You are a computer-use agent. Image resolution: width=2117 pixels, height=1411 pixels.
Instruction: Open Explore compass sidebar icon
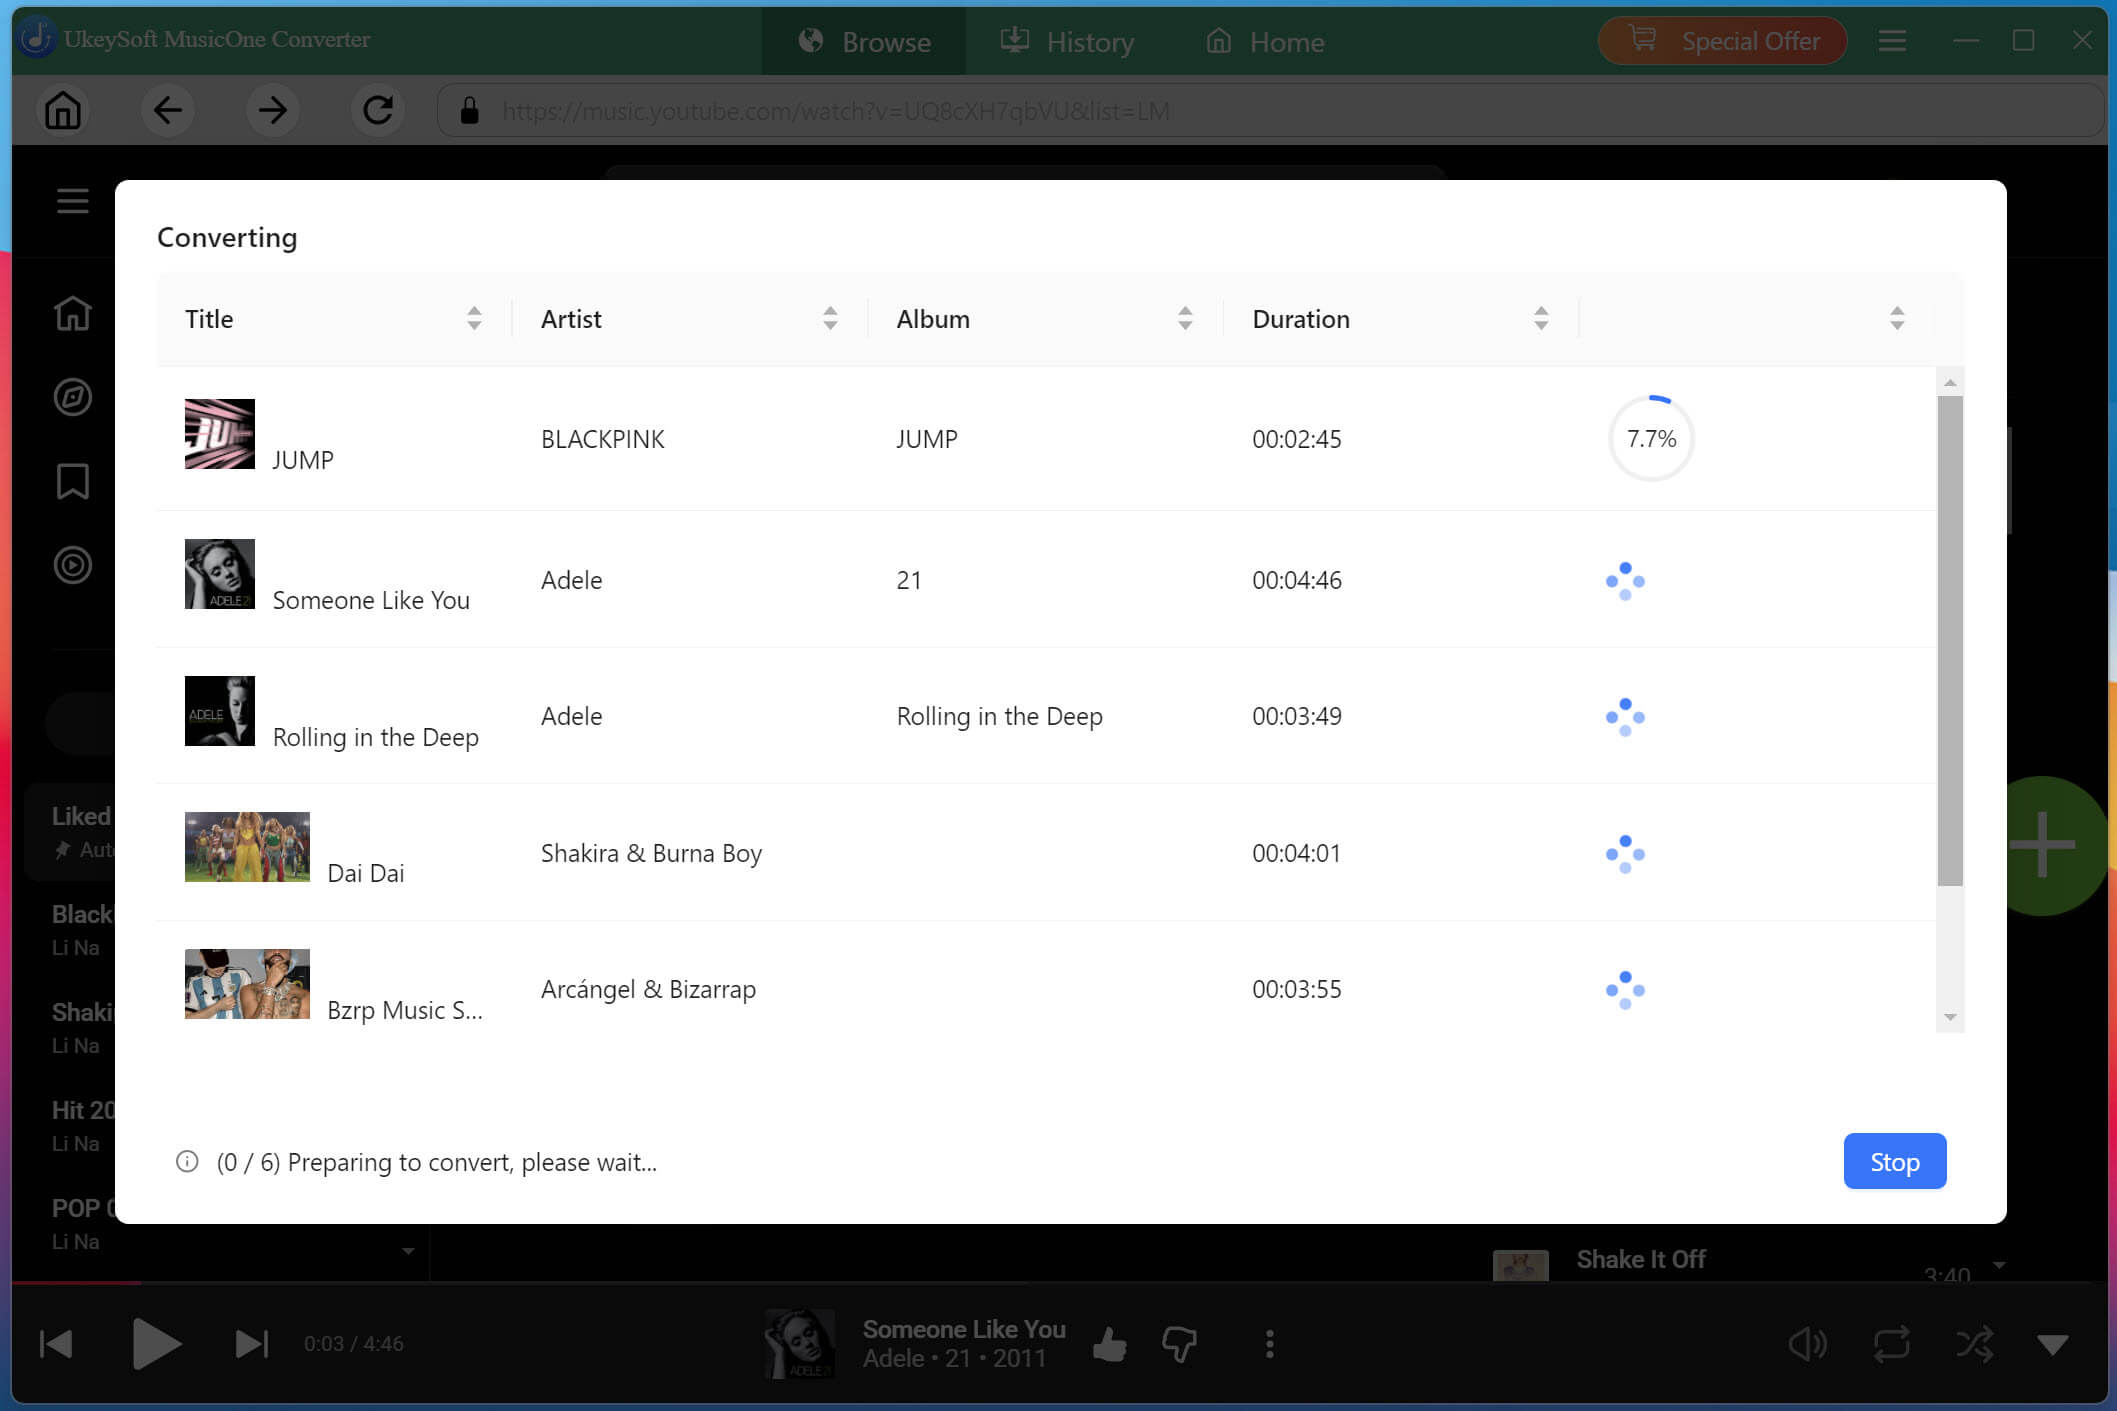[x=72, y=397]
